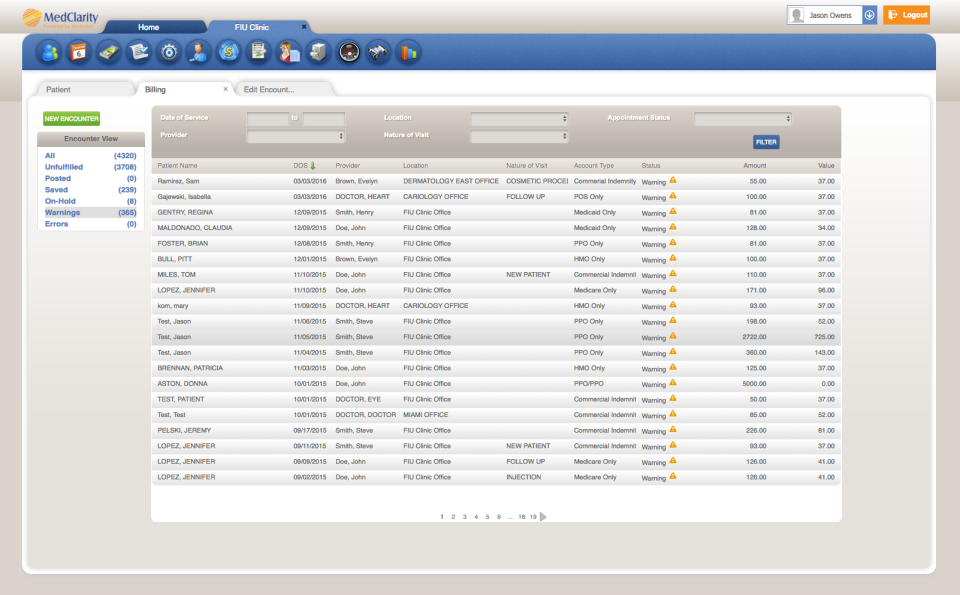Open the settings gear icon in toolbar
Screen dimensions: 960x595
[170, 51]
